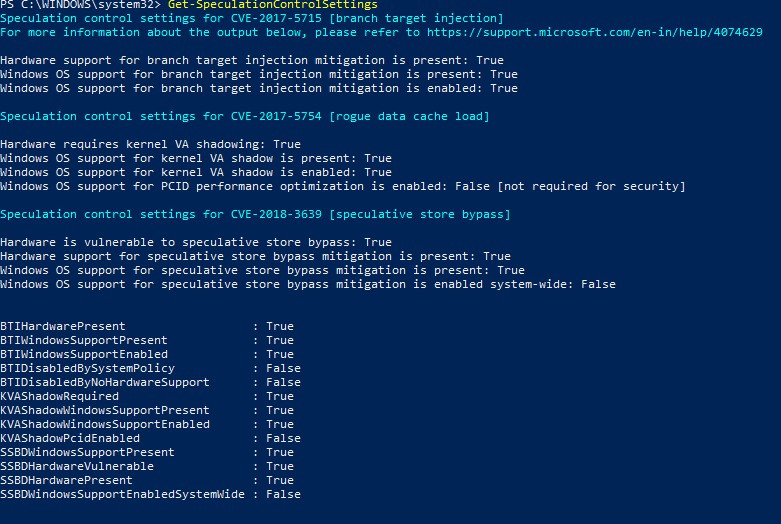Select the BTIHardwarePresent property name

click(x=63, y=326)
